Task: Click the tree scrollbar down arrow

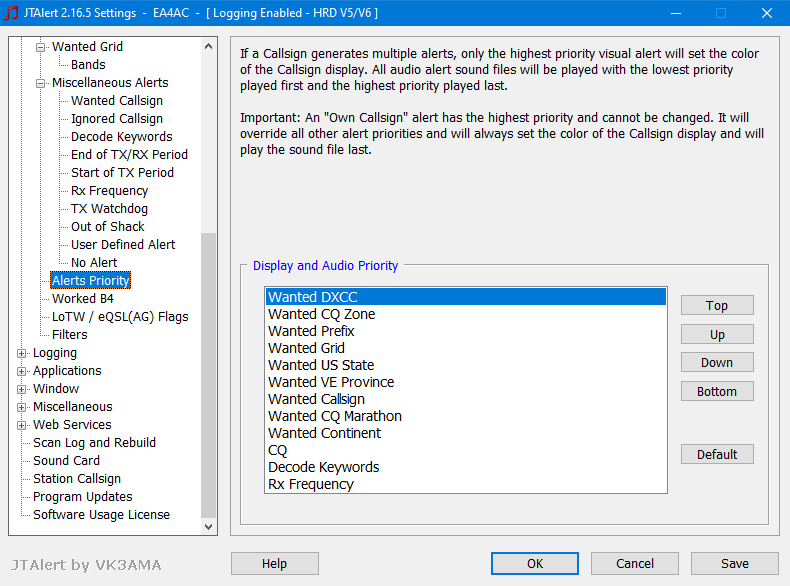Action: point(209,527)
